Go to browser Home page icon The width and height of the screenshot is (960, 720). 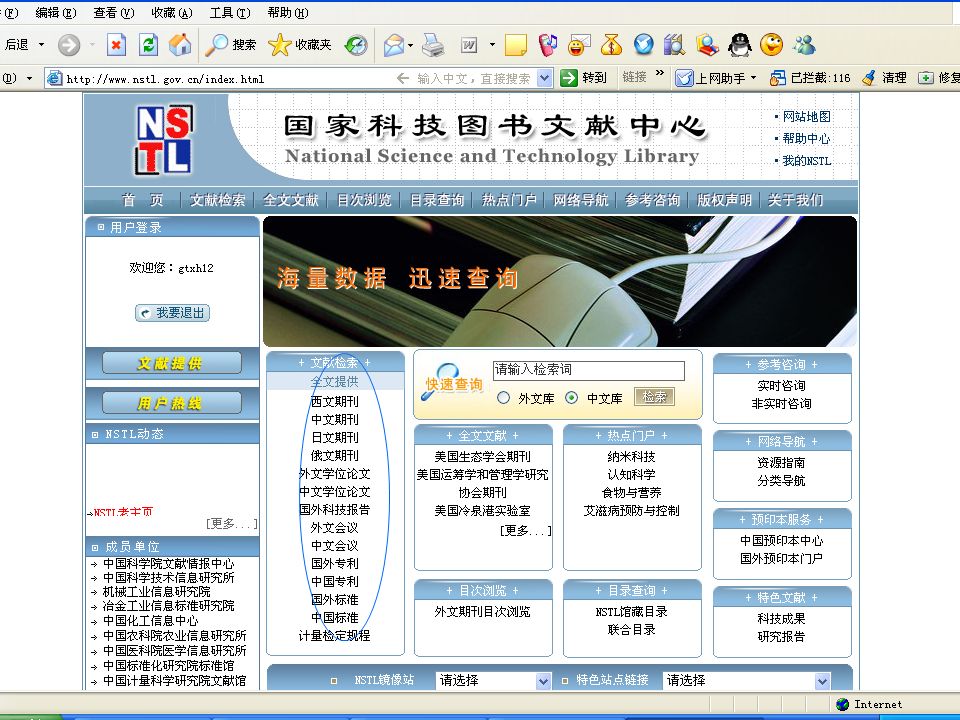180,45
